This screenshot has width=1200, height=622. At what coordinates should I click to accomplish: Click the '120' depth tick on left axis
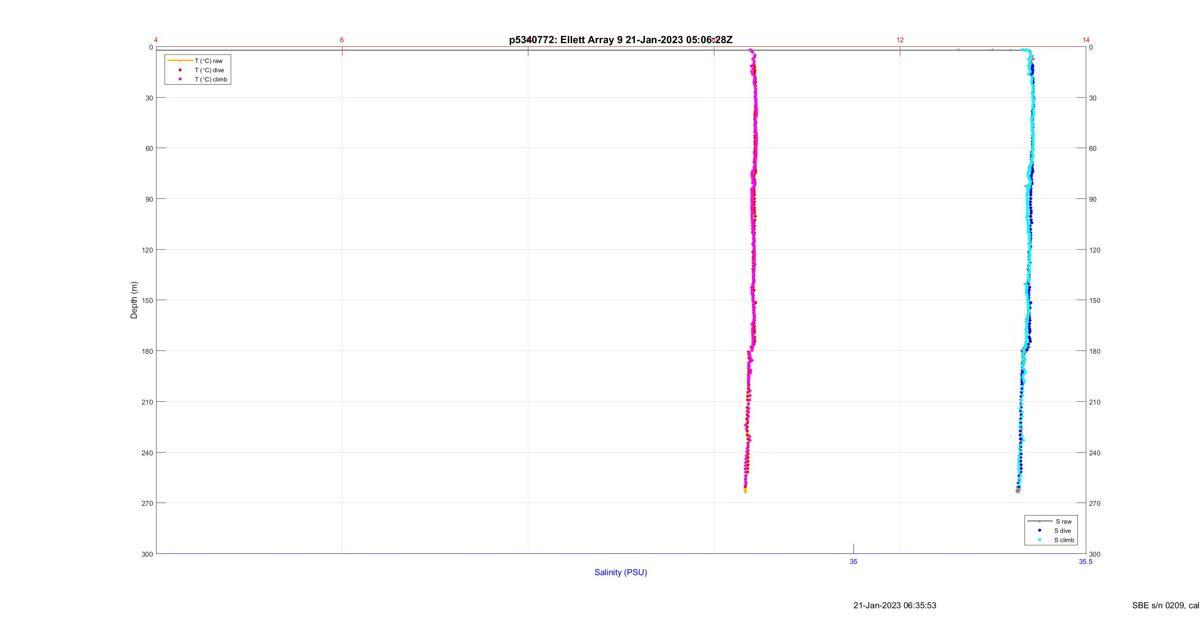(x=148, y=250)
